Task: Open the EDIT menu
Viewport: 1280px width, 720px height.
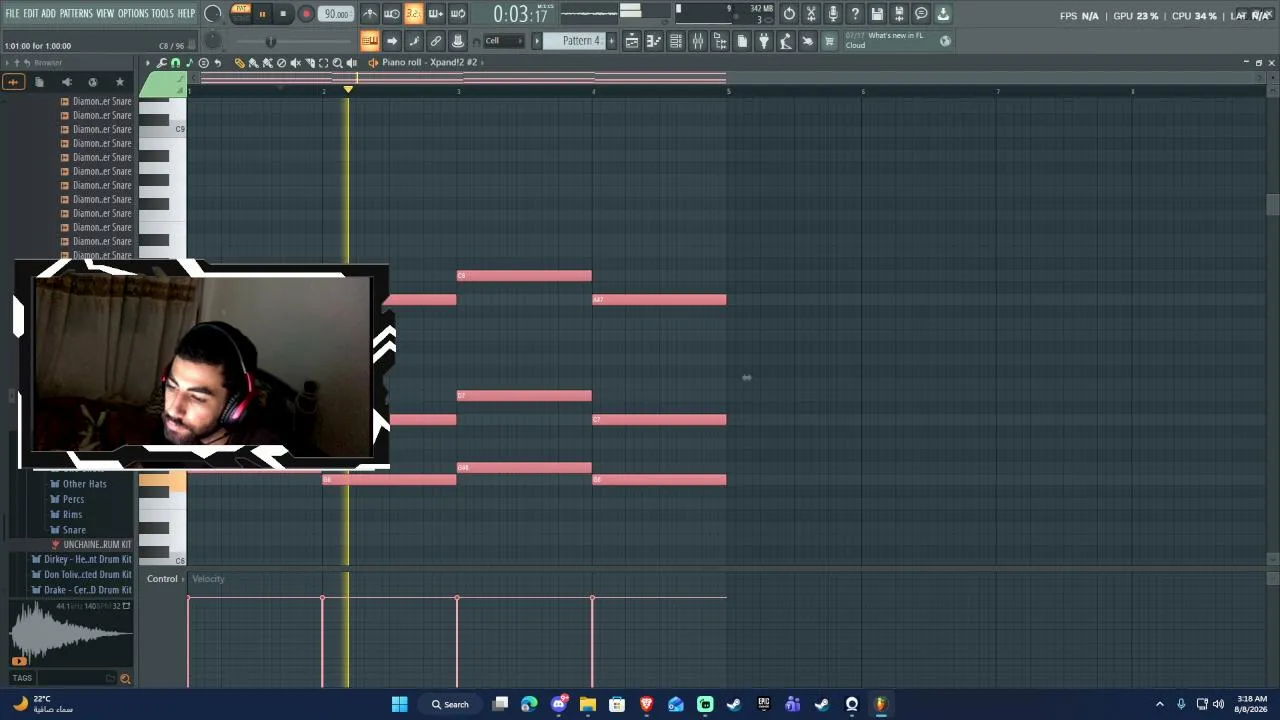Action: (x=31, y=13)
